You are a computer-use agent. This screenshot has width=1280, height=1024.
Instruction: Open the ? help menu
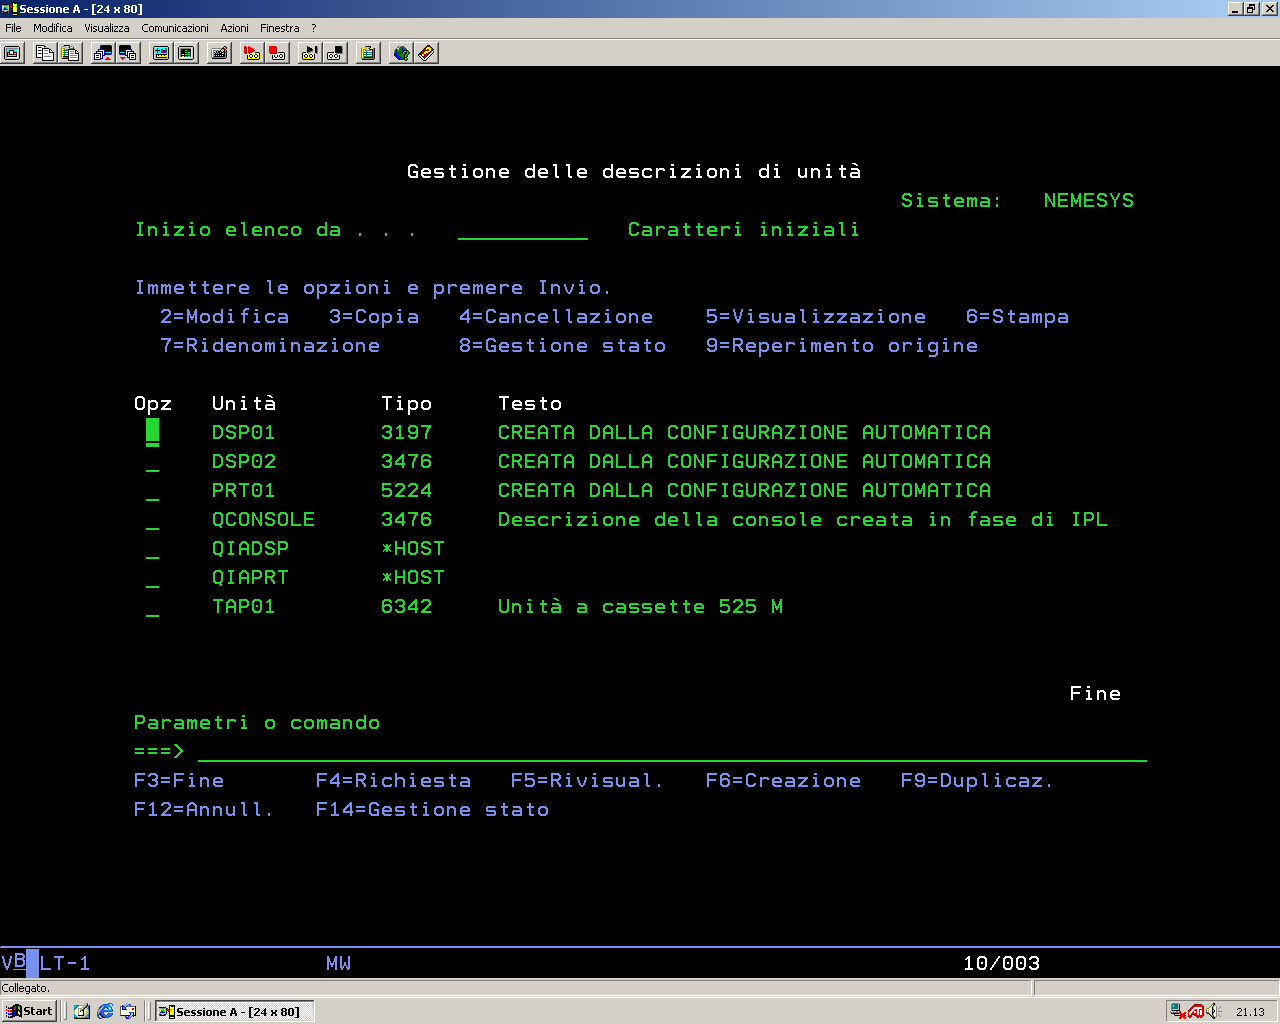click(313, 28)
